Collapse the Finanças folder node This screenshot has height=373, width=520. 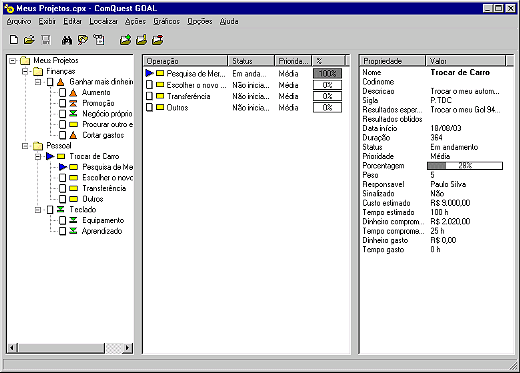[25, 71]
